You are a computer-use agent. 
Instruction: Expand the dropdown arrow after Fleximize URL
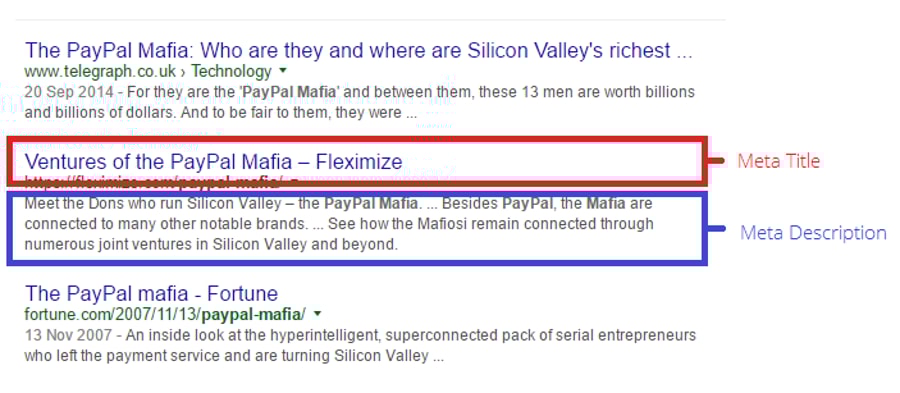[x=294, y=182]
